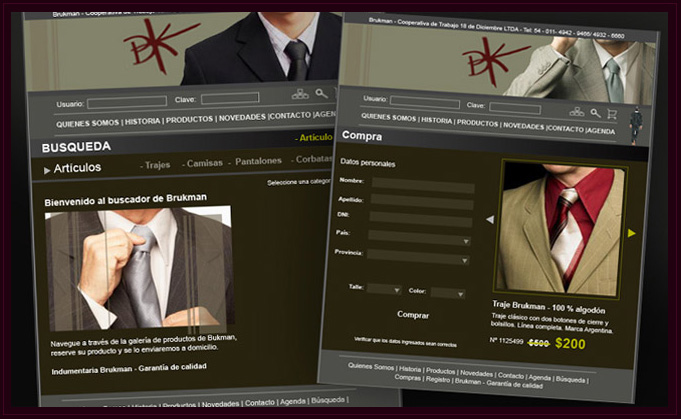Click the BK logo on the left page header
Screen dimensions: 681x419
coord(160,46)
